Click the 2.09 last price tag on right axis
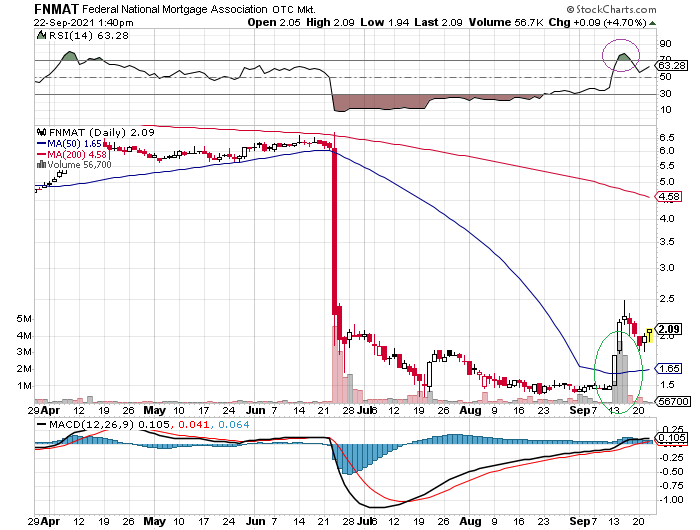The image size is (700, 530). (x=669, y=329)
